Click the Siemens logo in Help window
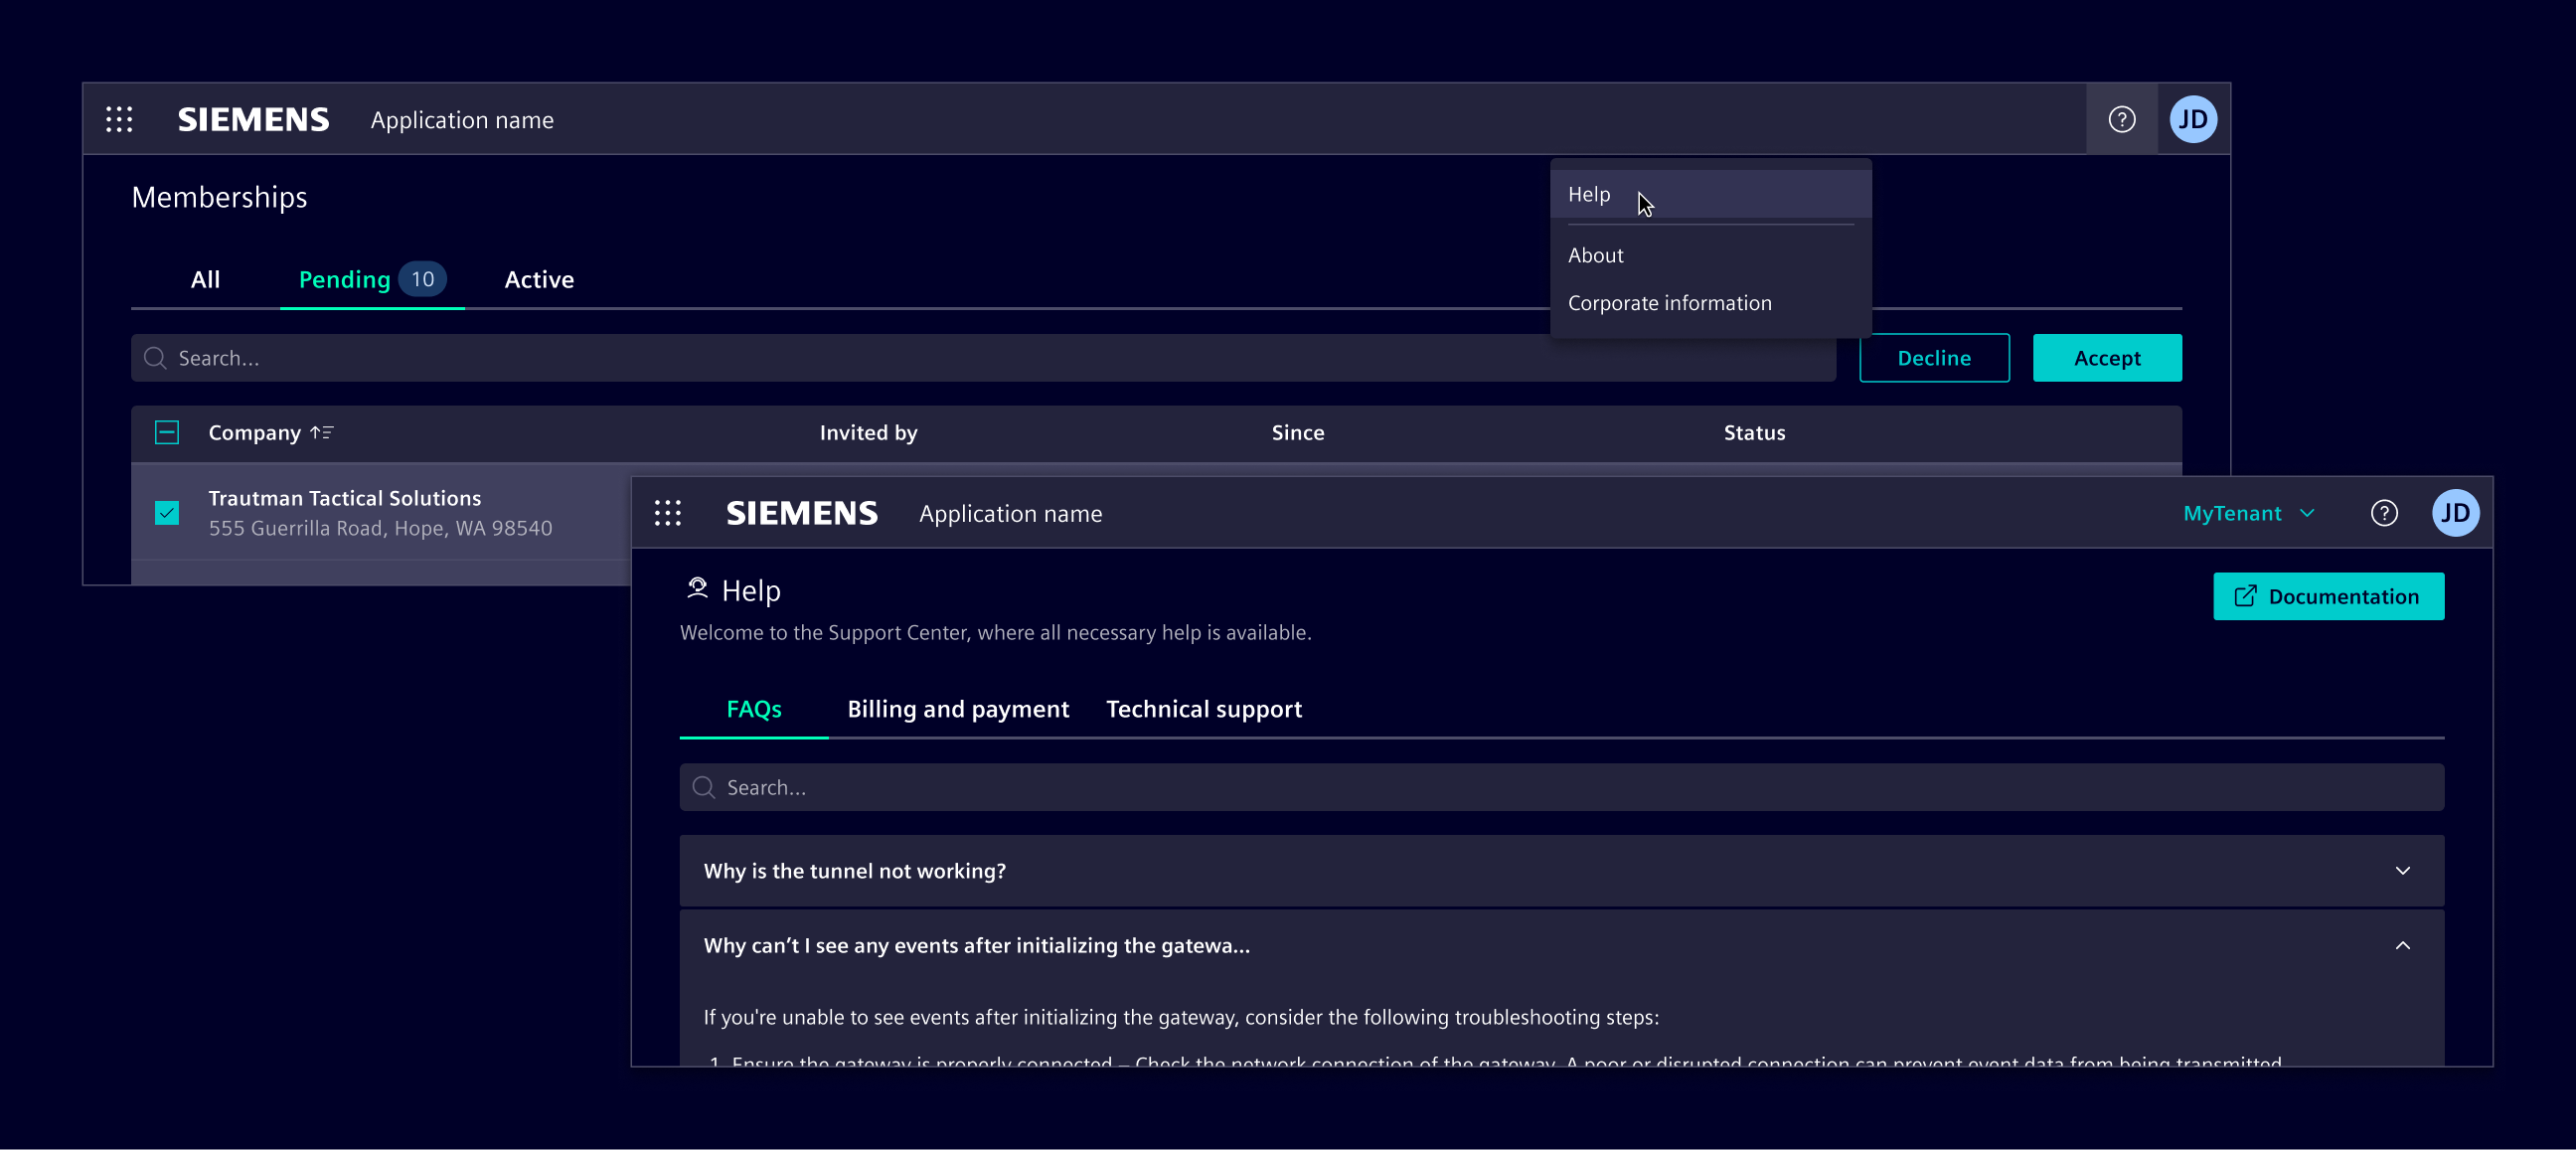The height and width of the screenshot is (1150, 2576). 801,513
